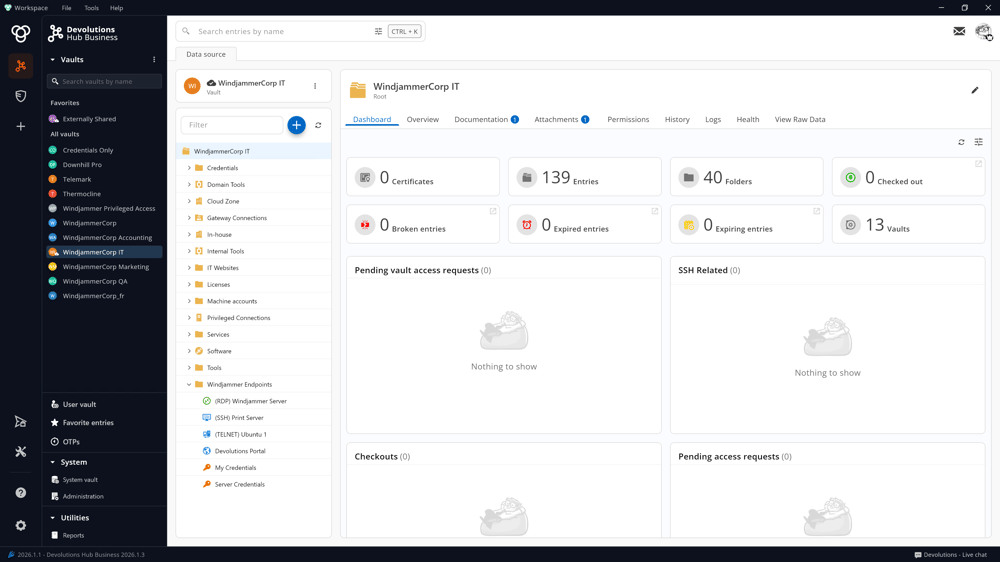Open the send icon in sidebar
This screenshot has width=1000, height=562.
20,422
